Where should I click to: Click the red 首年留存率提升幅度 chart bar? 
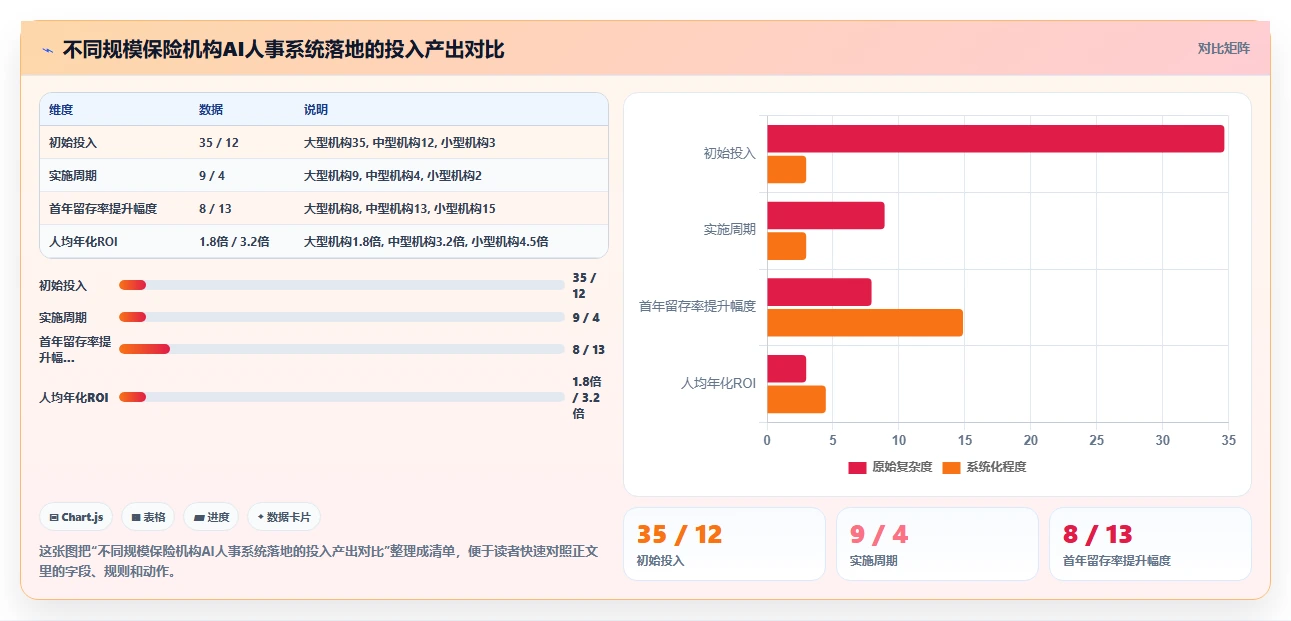819,292
